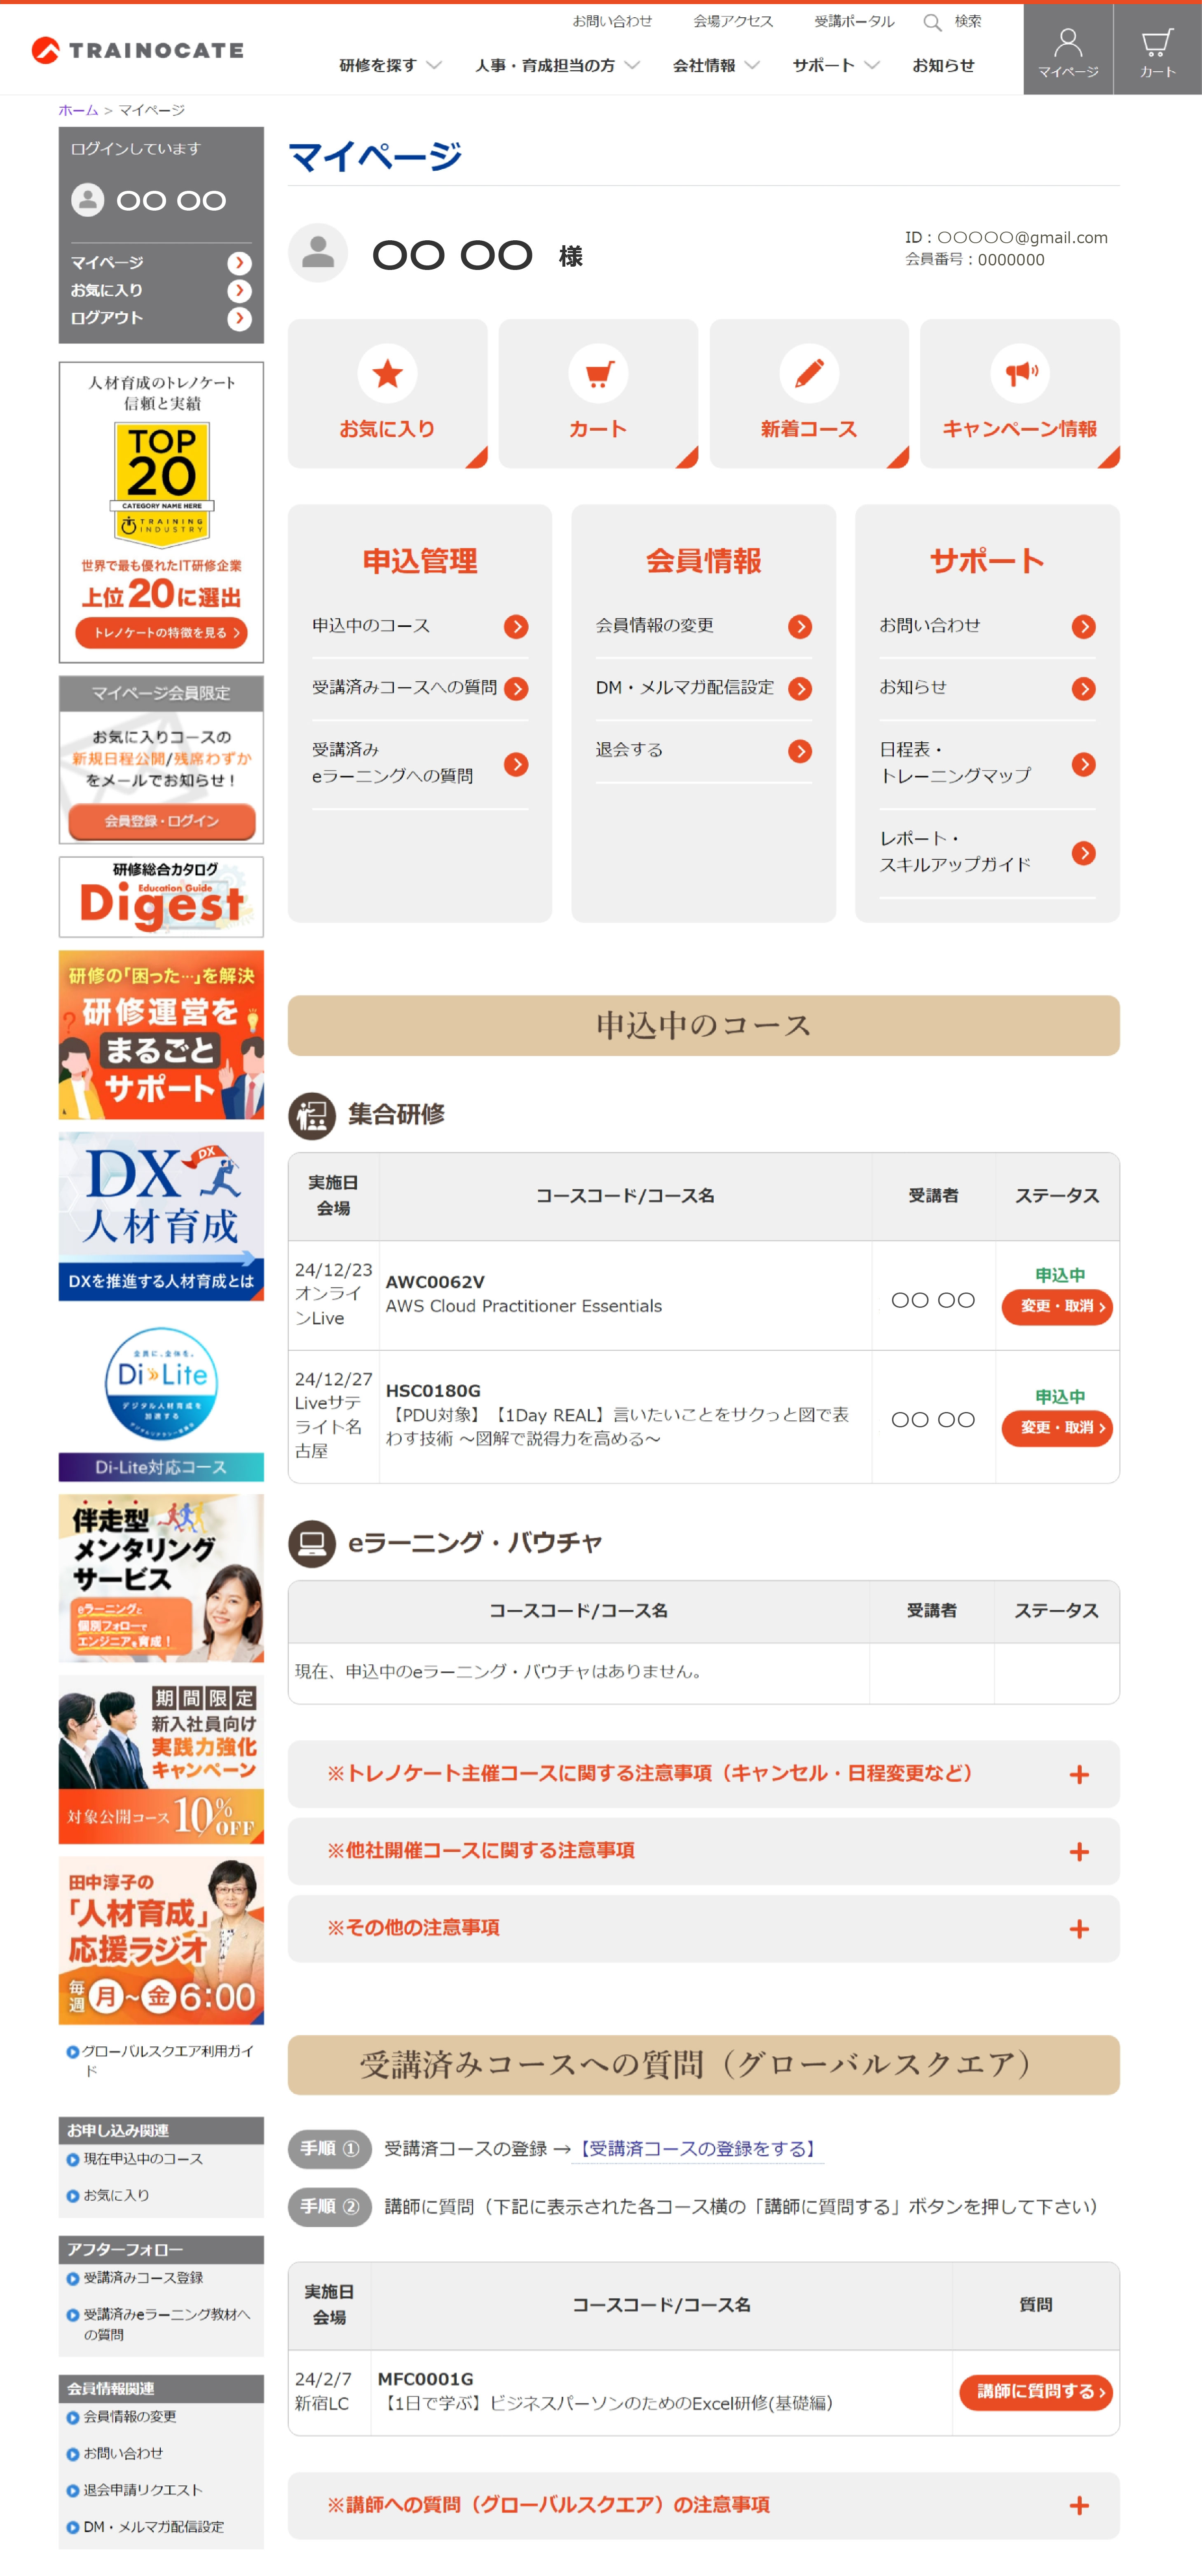Click arrow icon next to 退会する

coord(800,750)
